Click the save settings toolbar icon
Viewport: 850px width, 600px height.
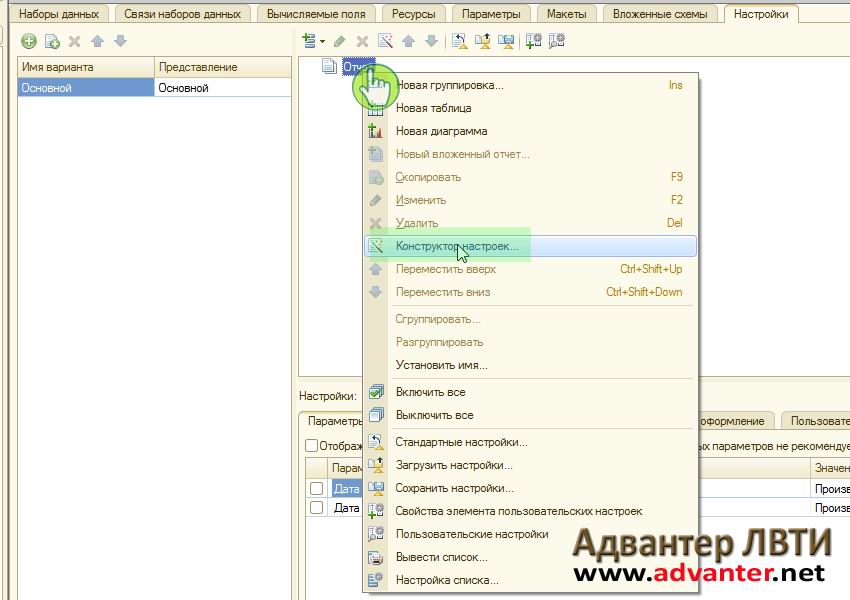point(507,41)
